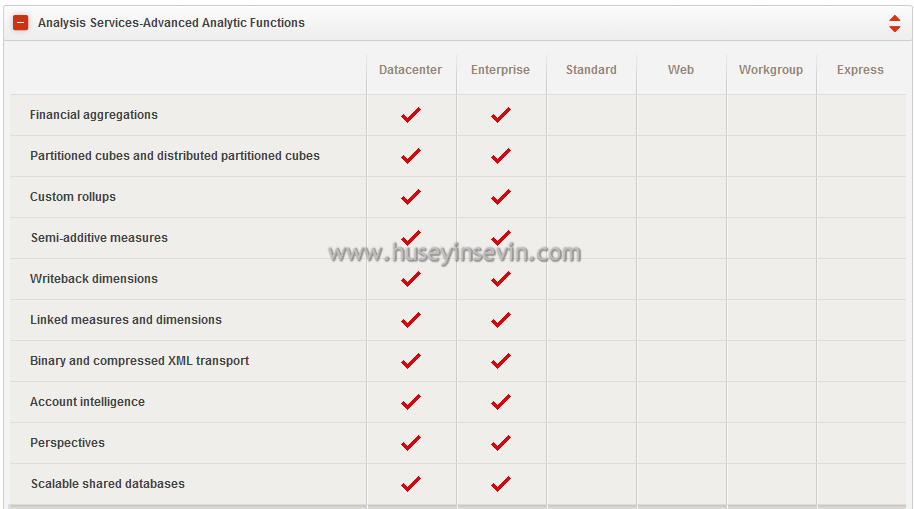
Task: Click the Linked measures and dimensions label
Action: pyautogui.click(x=126, y=320)
